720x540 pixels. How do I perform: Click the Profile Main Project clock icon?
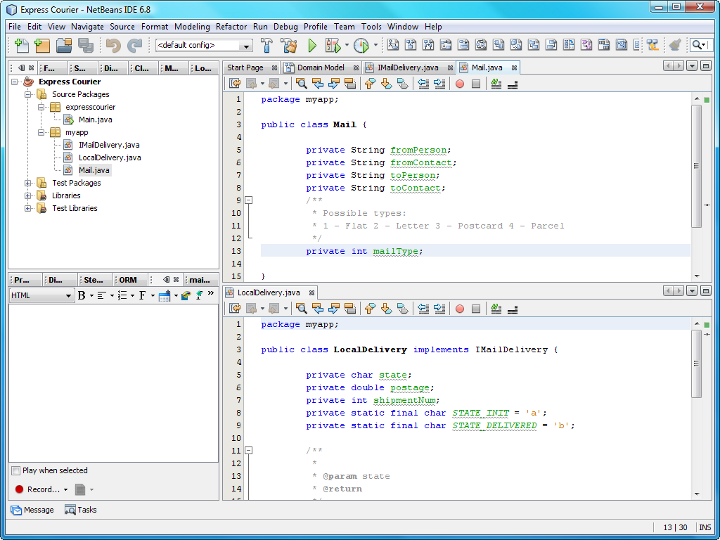[361, 45]
